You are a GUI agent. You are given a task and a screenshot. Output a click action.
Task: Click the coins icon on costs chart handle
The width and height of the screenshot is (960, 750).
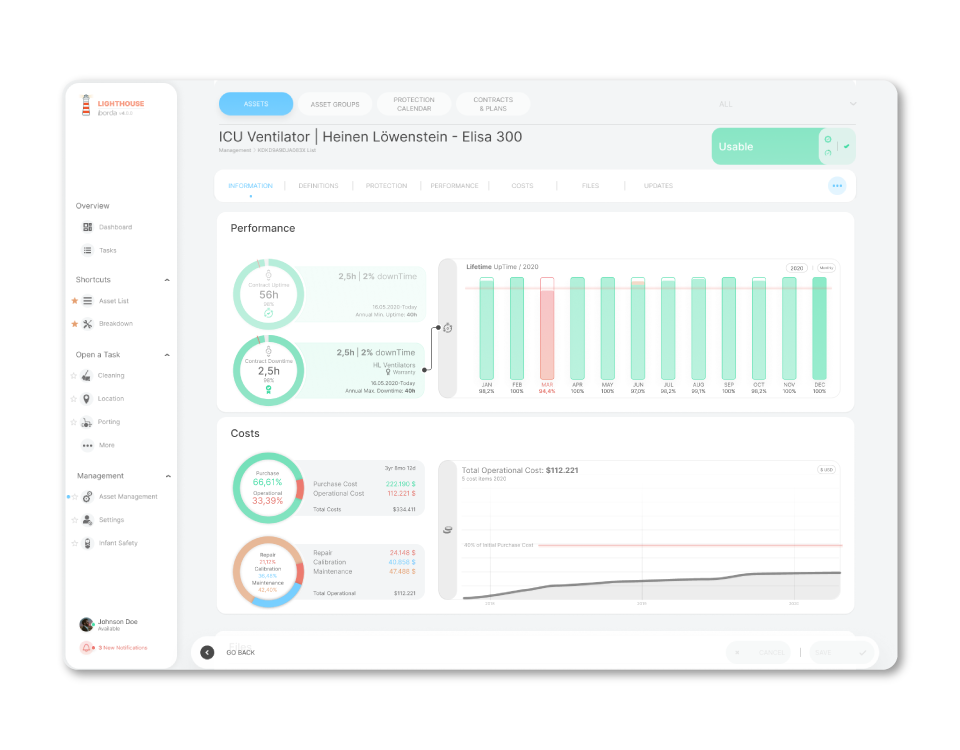[448, 530]
